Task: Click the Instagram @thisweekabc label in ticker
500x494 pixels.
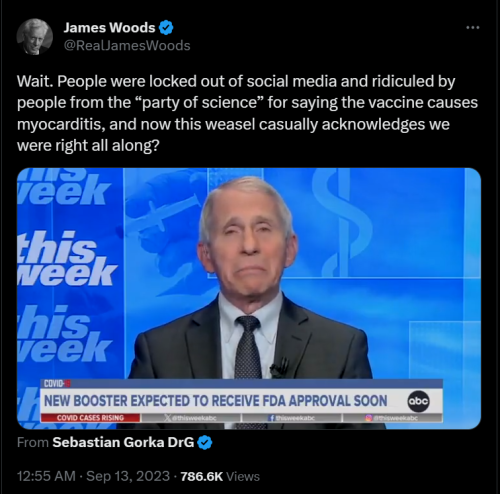Action: coord(392,418)
